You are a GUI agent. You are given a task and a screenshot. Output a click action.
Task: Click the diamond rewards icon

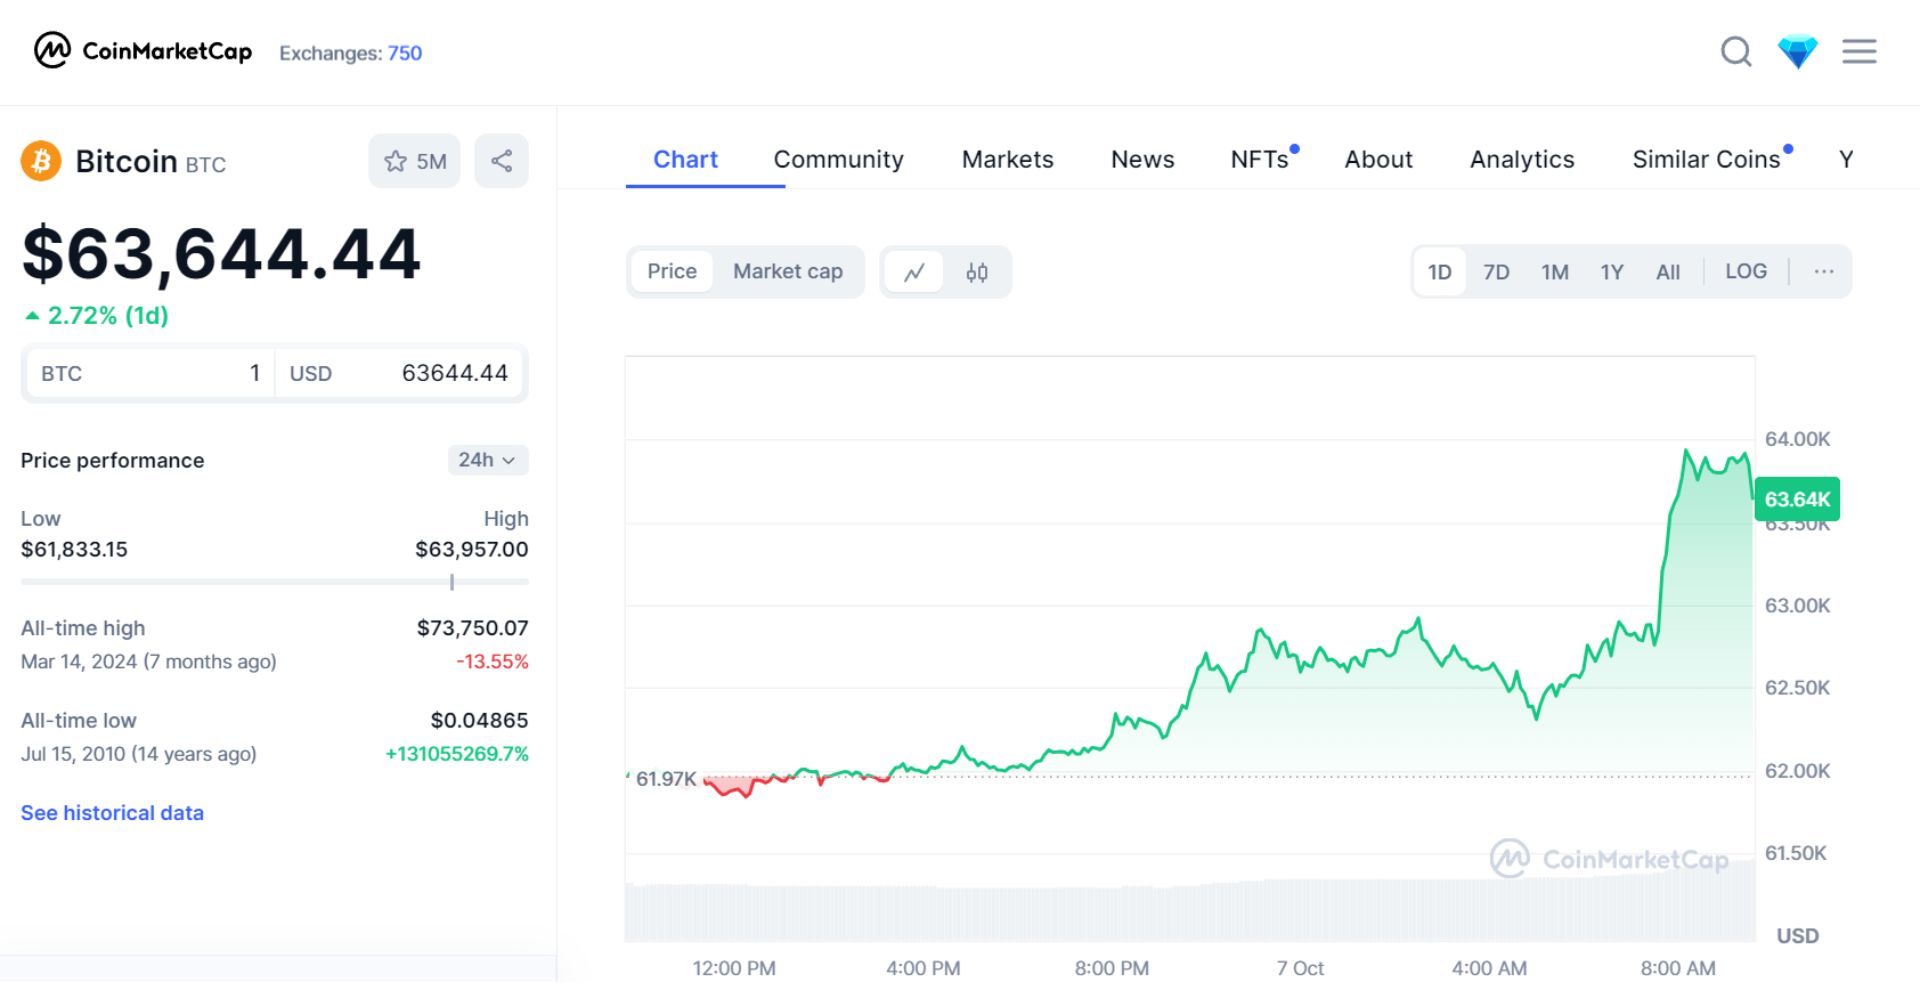tap(1798, 52)
